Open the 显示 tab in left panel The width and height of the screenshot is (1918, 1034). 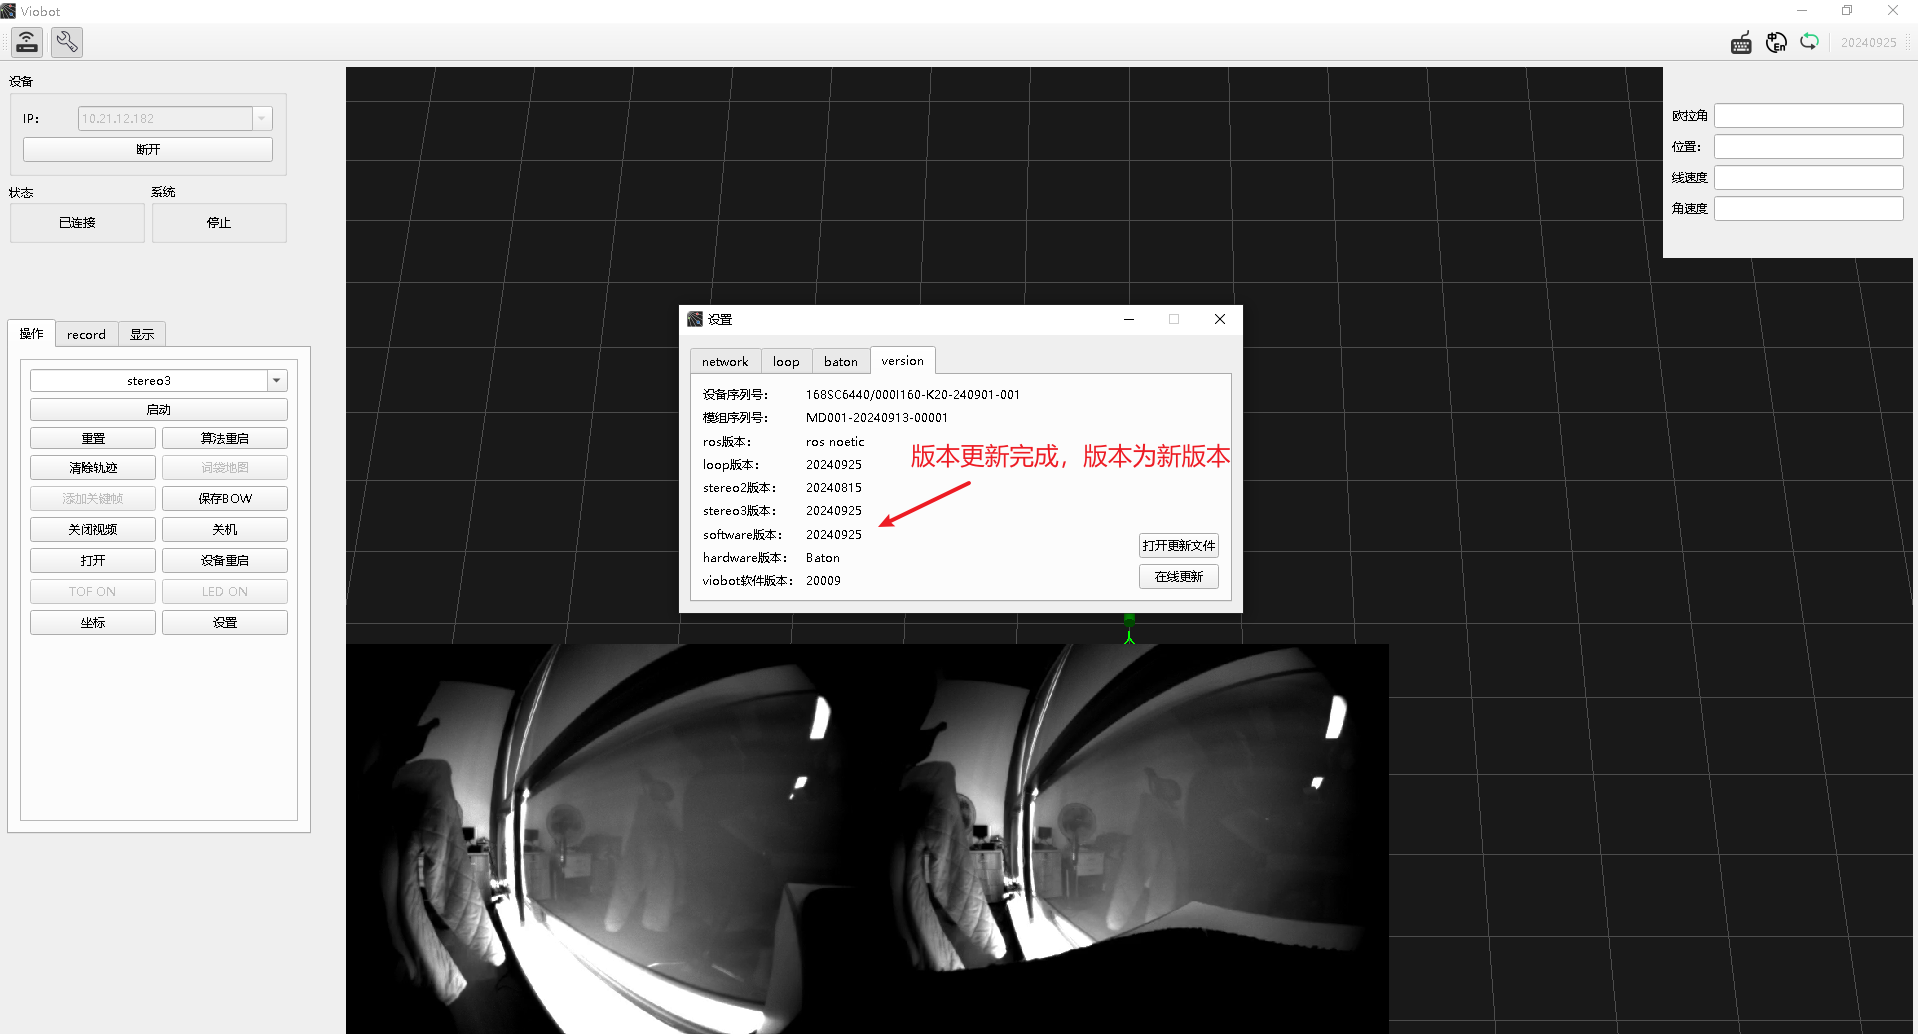pos(142,335)
